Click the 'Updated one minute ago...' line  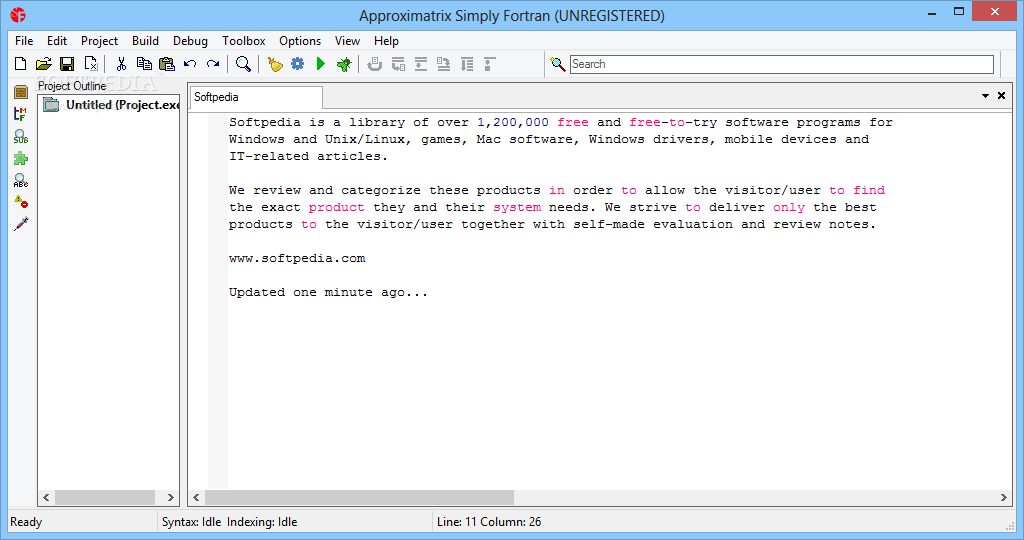pos(328,293)
